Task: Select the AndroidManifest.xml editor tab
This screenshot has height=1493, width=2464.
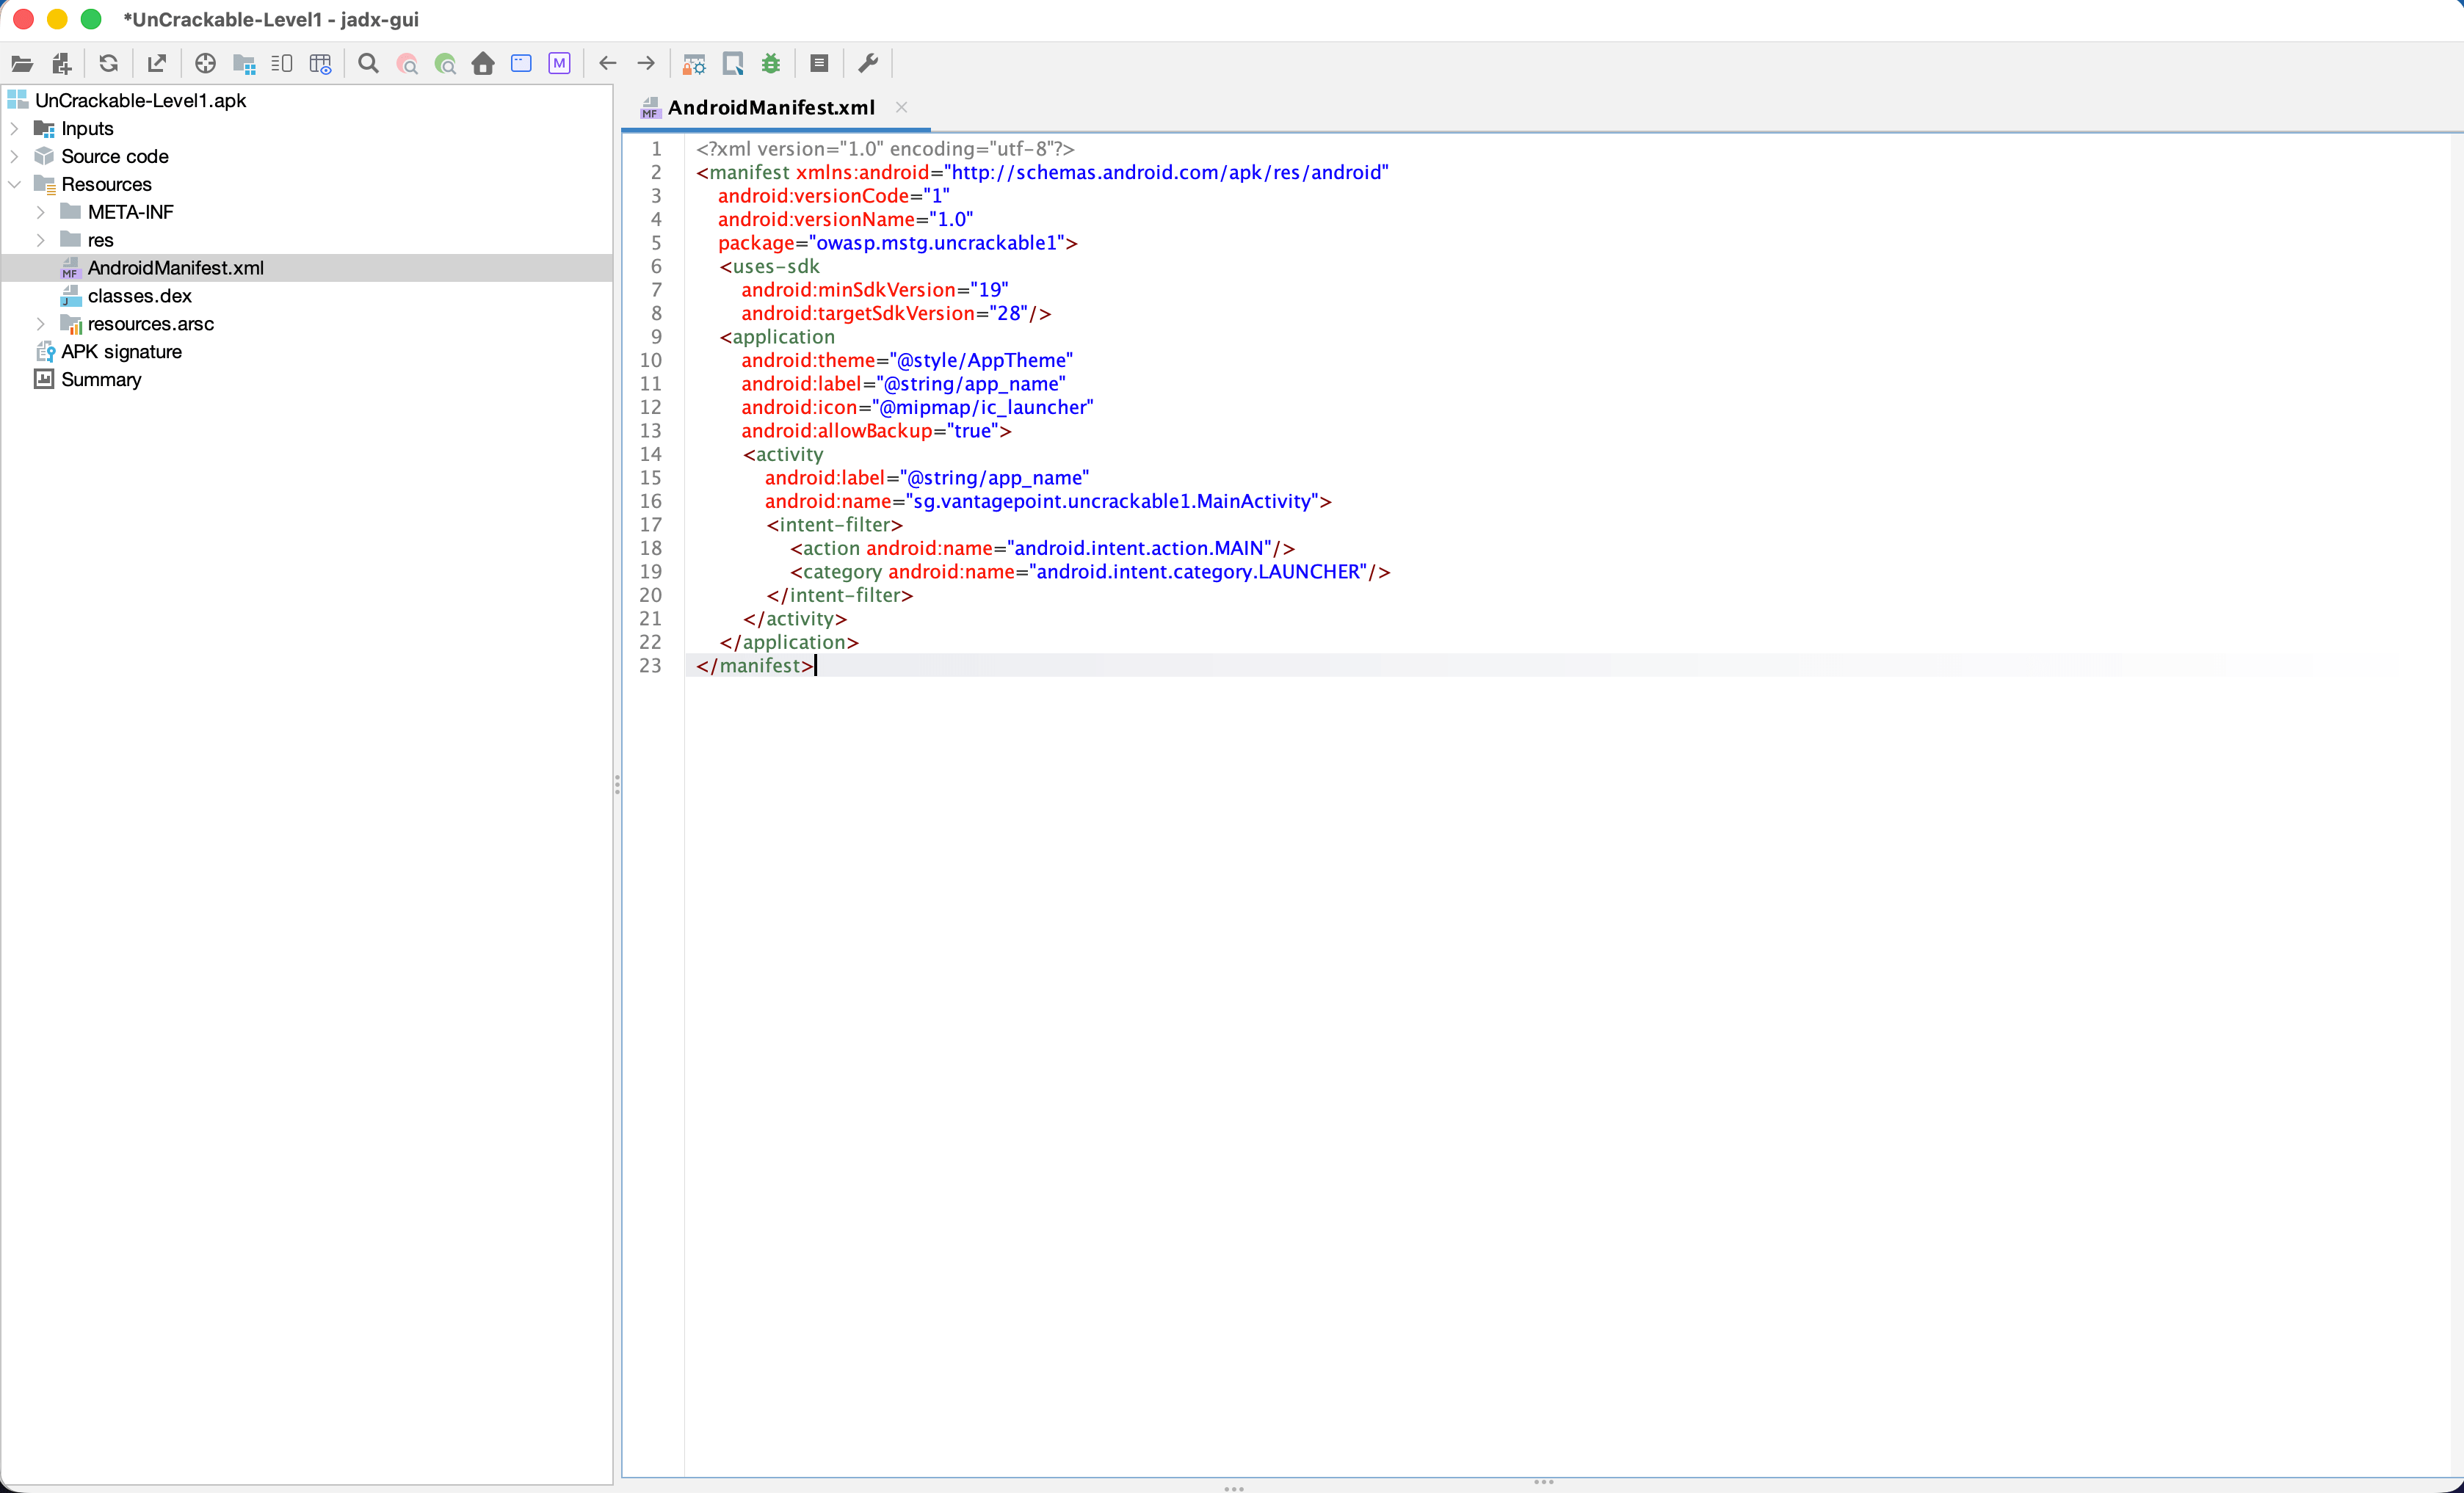Action: point(771,108)
